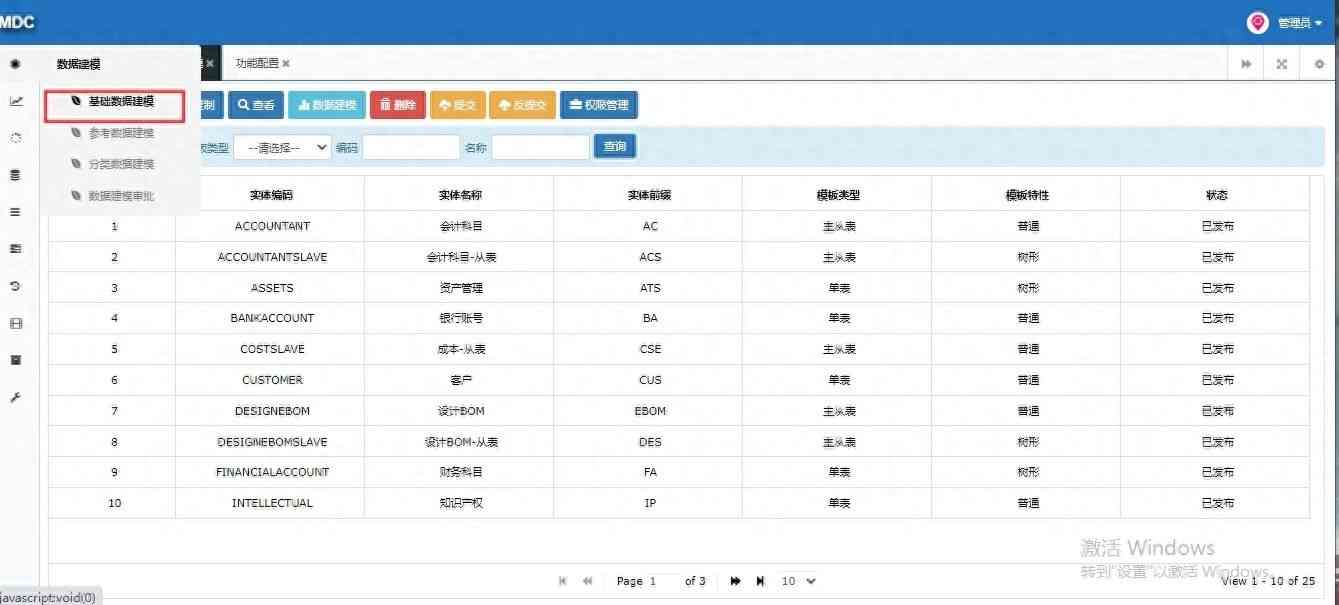The width and height of the screenshot is (1339, 605).
Task: Select the ACCOUNTANTSLAVE row
Action: (x=679, y=257)
